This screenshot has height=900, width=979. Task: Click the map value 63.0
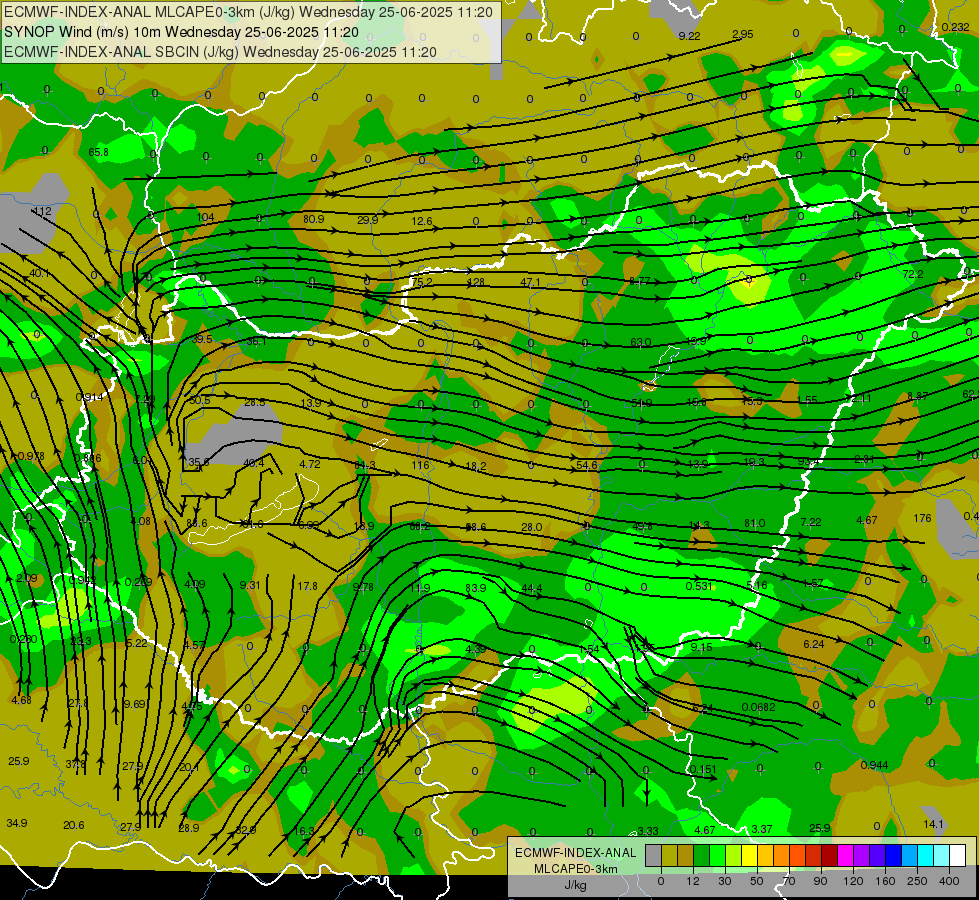641,342
